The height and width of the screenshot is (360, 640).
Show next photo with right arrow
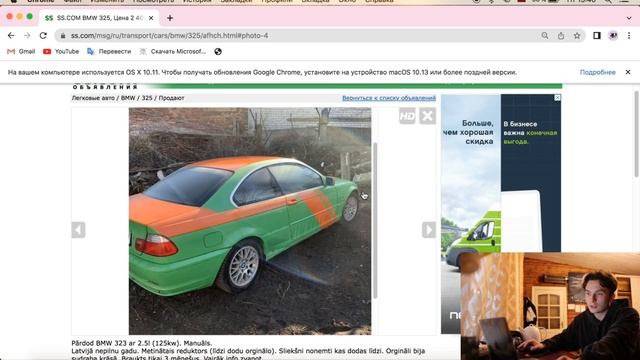click(429, 230)
